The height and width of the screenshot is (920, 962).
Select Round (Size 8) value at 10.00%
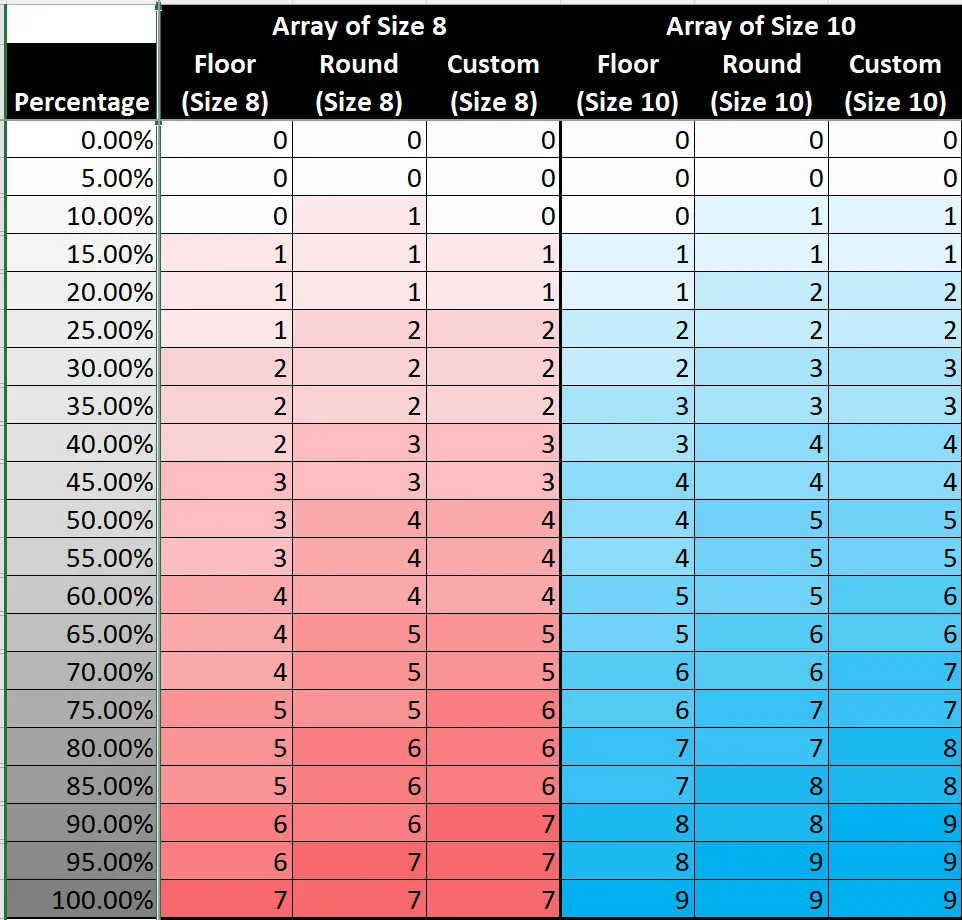coord(360,216)
